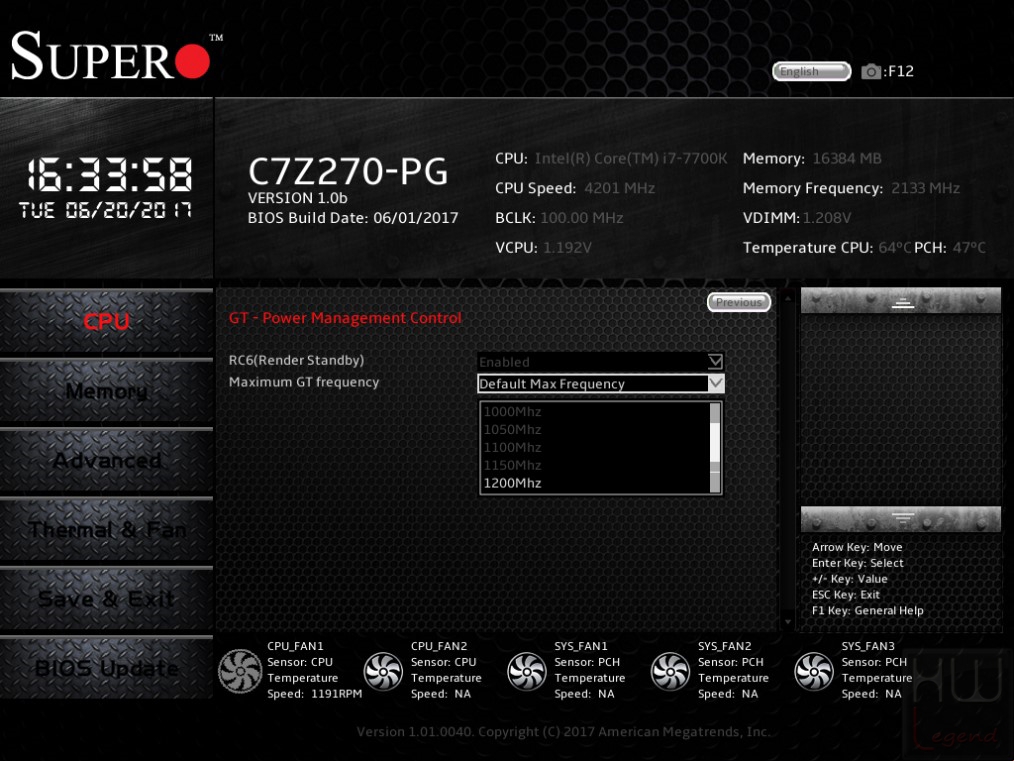Click the CPU Speed 4201 MHz value
Screen dimensions: 1014x761
(x=620, y=188)
